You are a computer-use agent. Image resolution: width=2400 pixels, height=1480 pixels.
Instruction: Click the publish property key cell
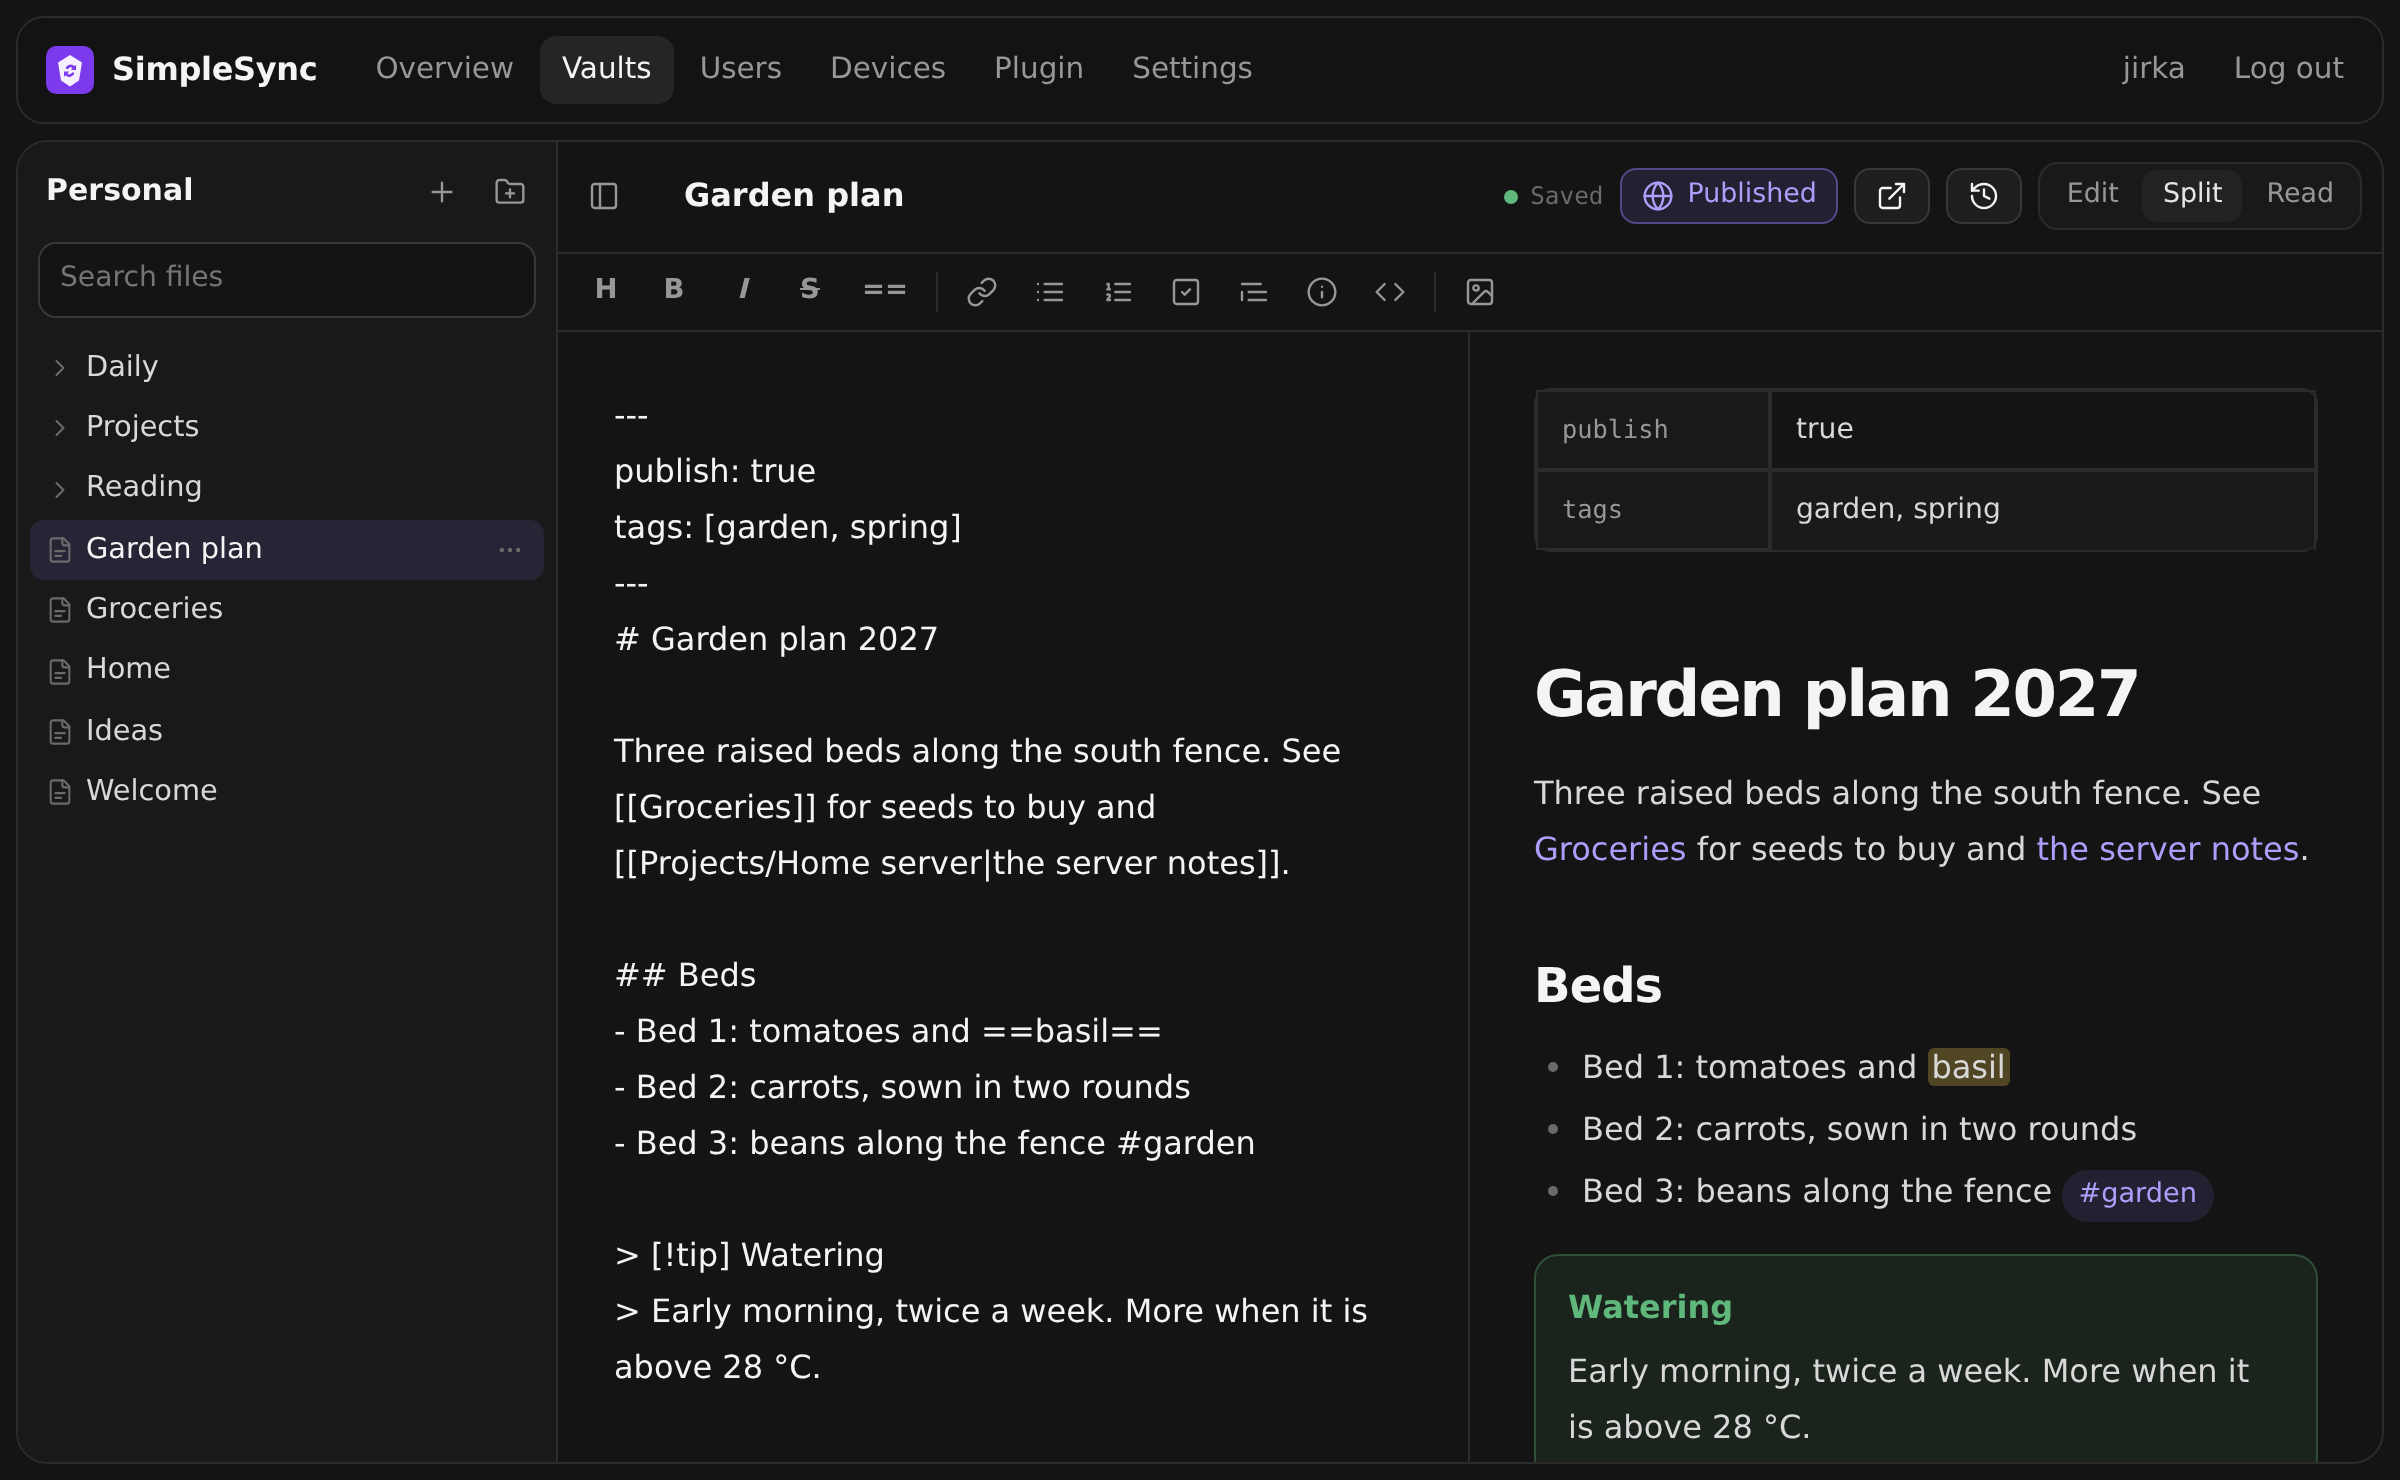(1654, 430)
